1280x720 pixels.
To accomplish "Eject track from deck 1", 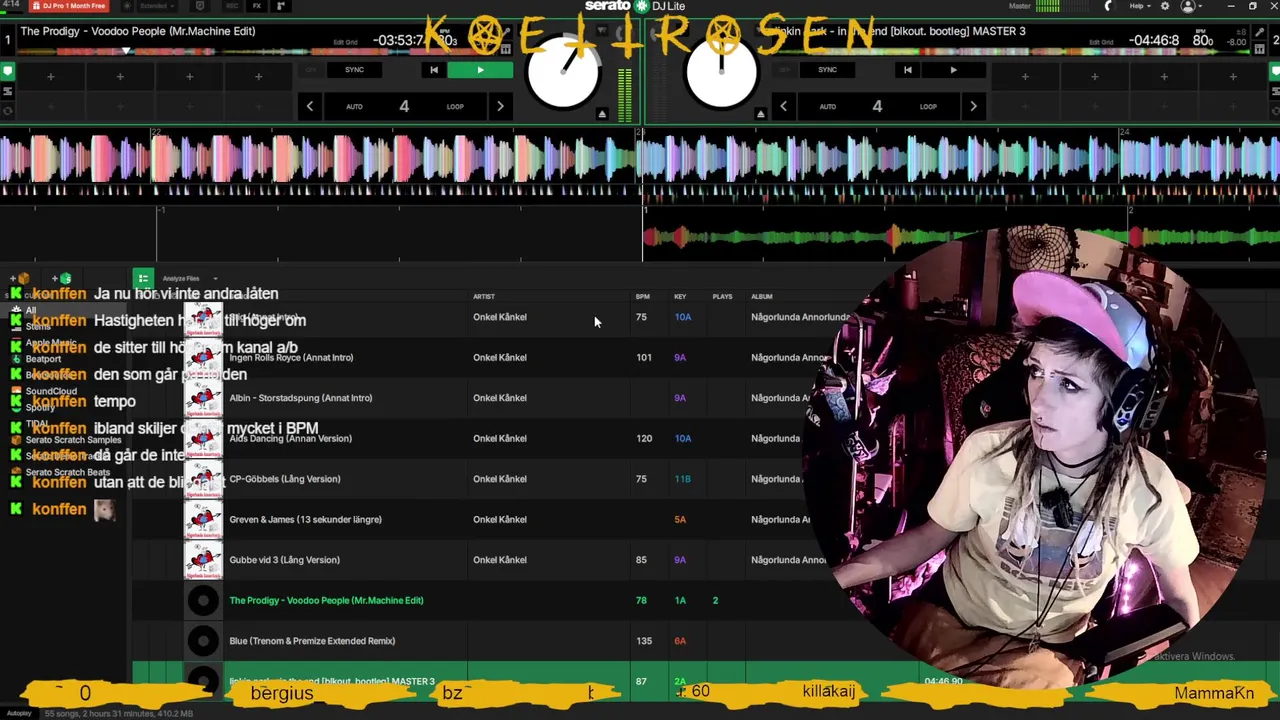I will [x=602, y=114].
